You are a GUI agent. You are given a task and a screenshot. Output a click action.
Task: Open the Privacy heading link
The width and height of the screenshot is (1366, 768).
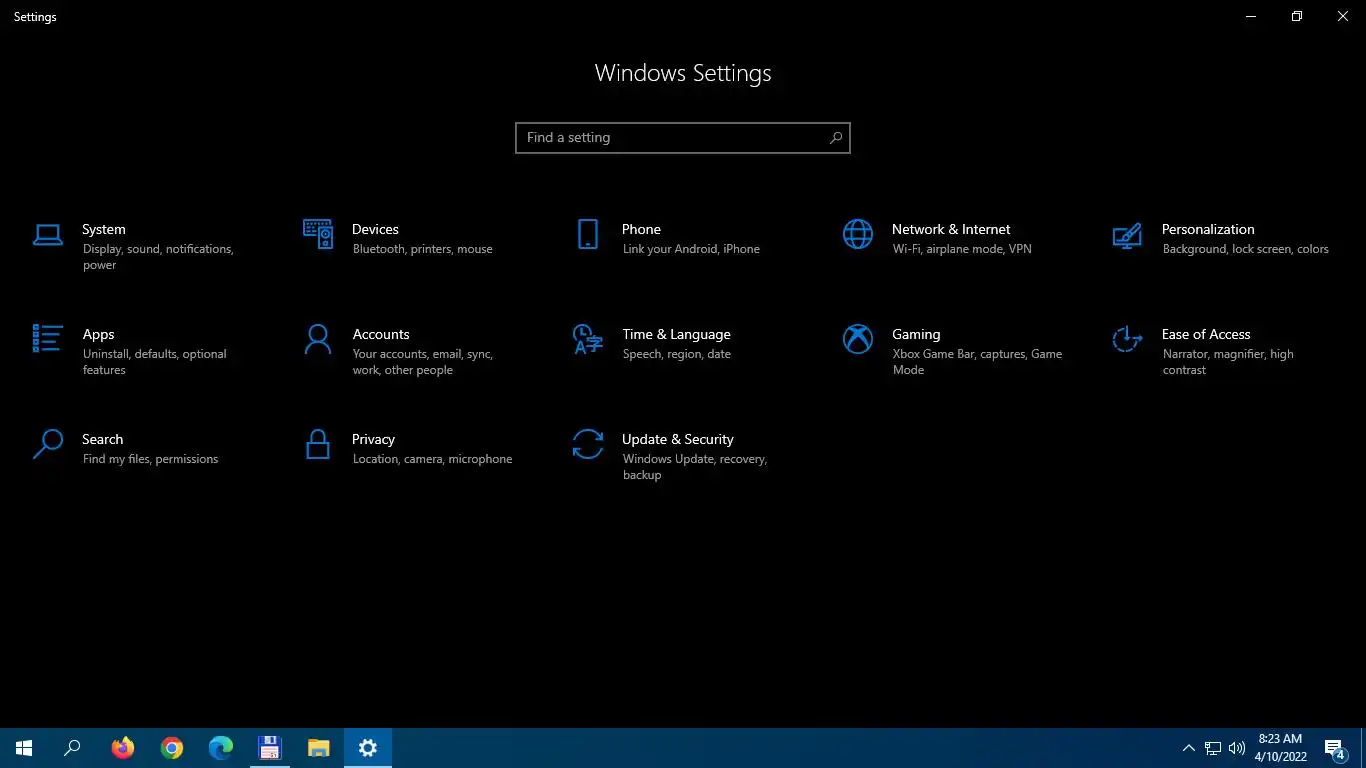[373, 439]
